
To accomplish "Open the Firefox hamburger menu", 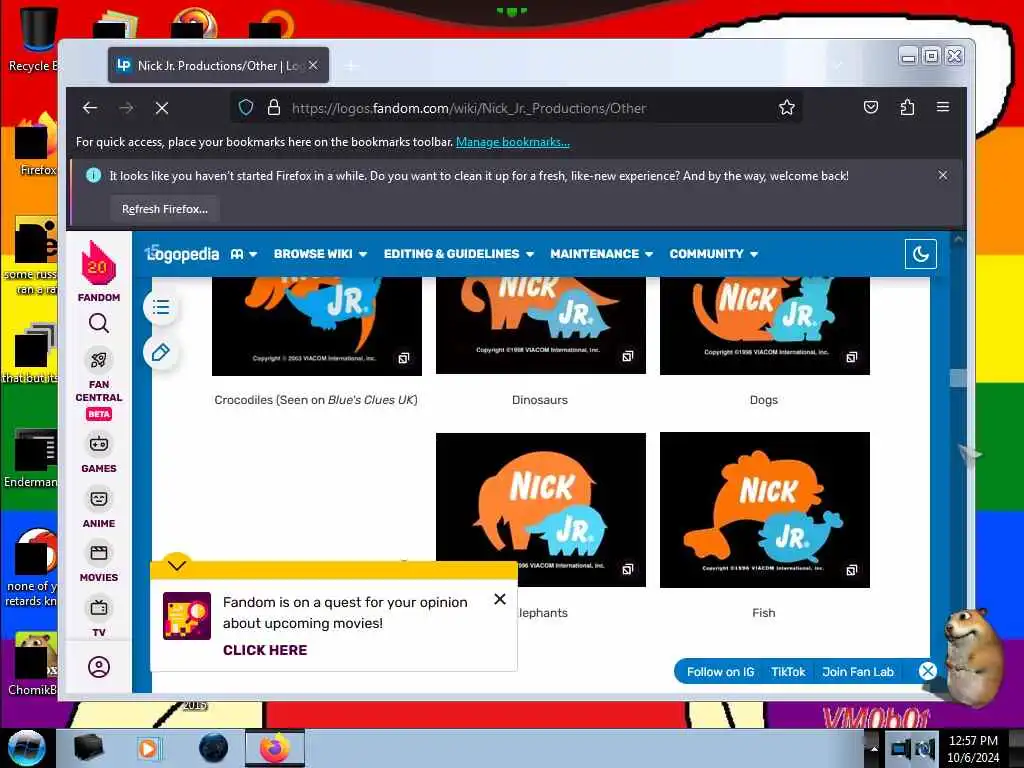I will coord(942,106).
